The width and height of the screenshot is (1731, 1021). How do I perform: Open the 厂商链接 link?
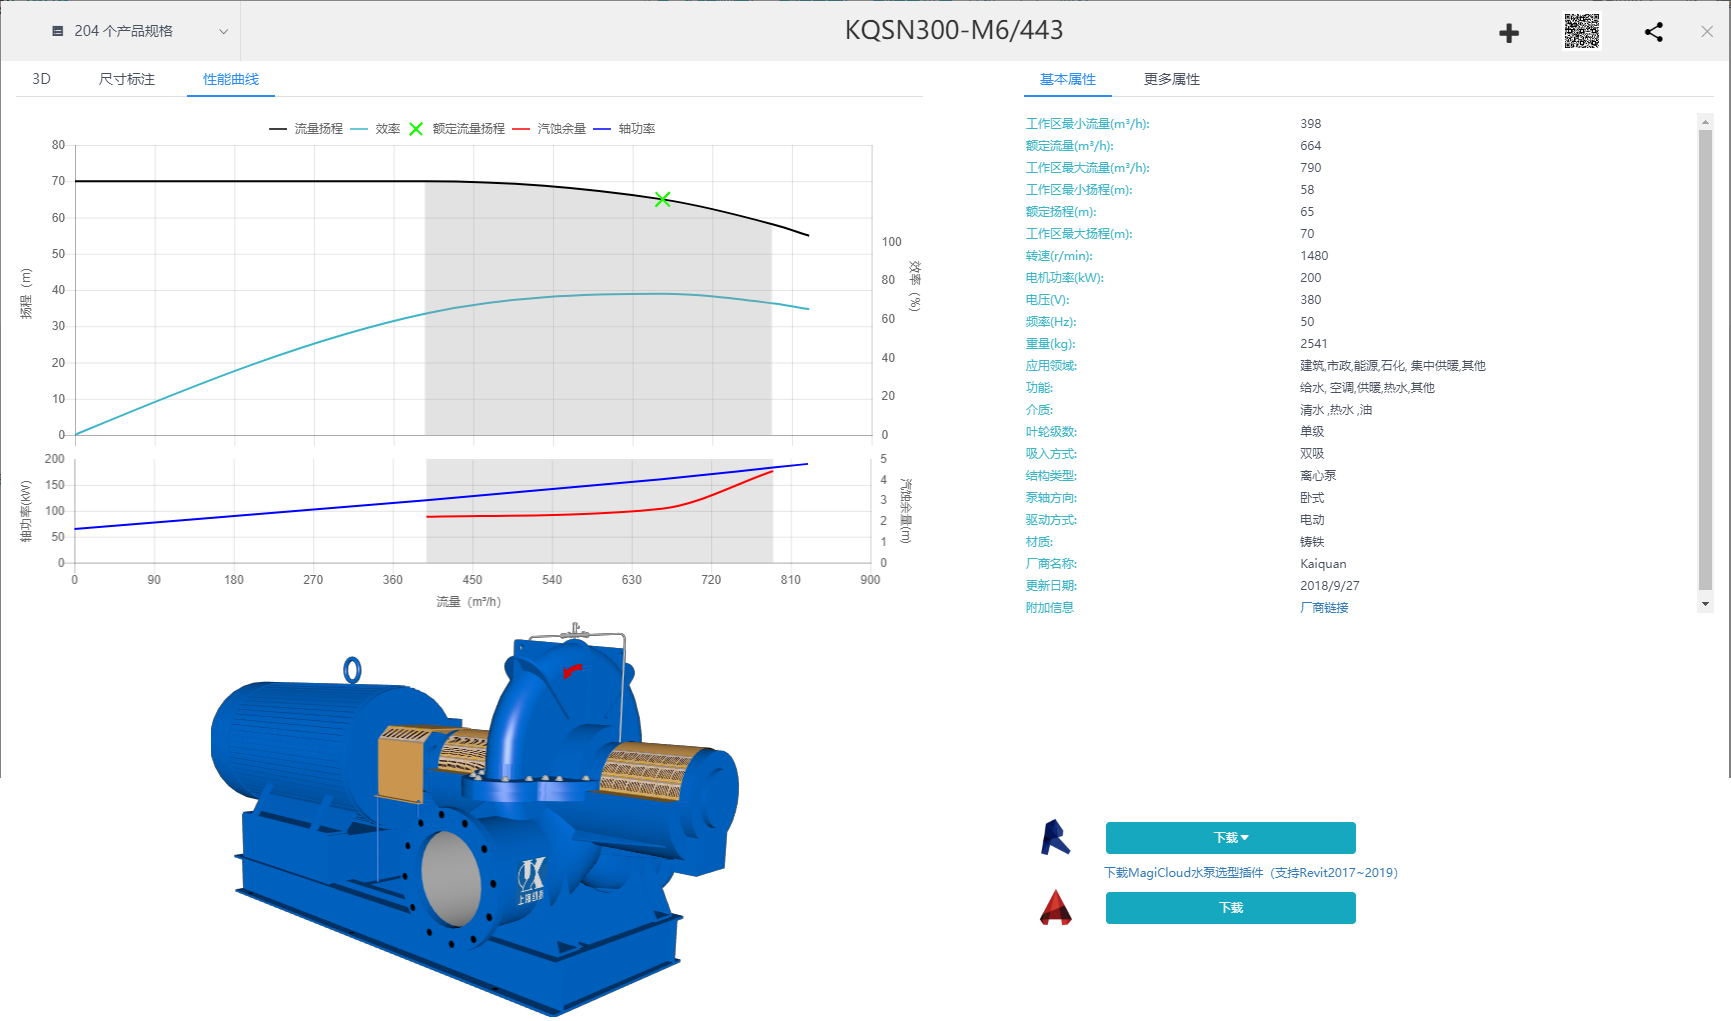point(1324,608)
